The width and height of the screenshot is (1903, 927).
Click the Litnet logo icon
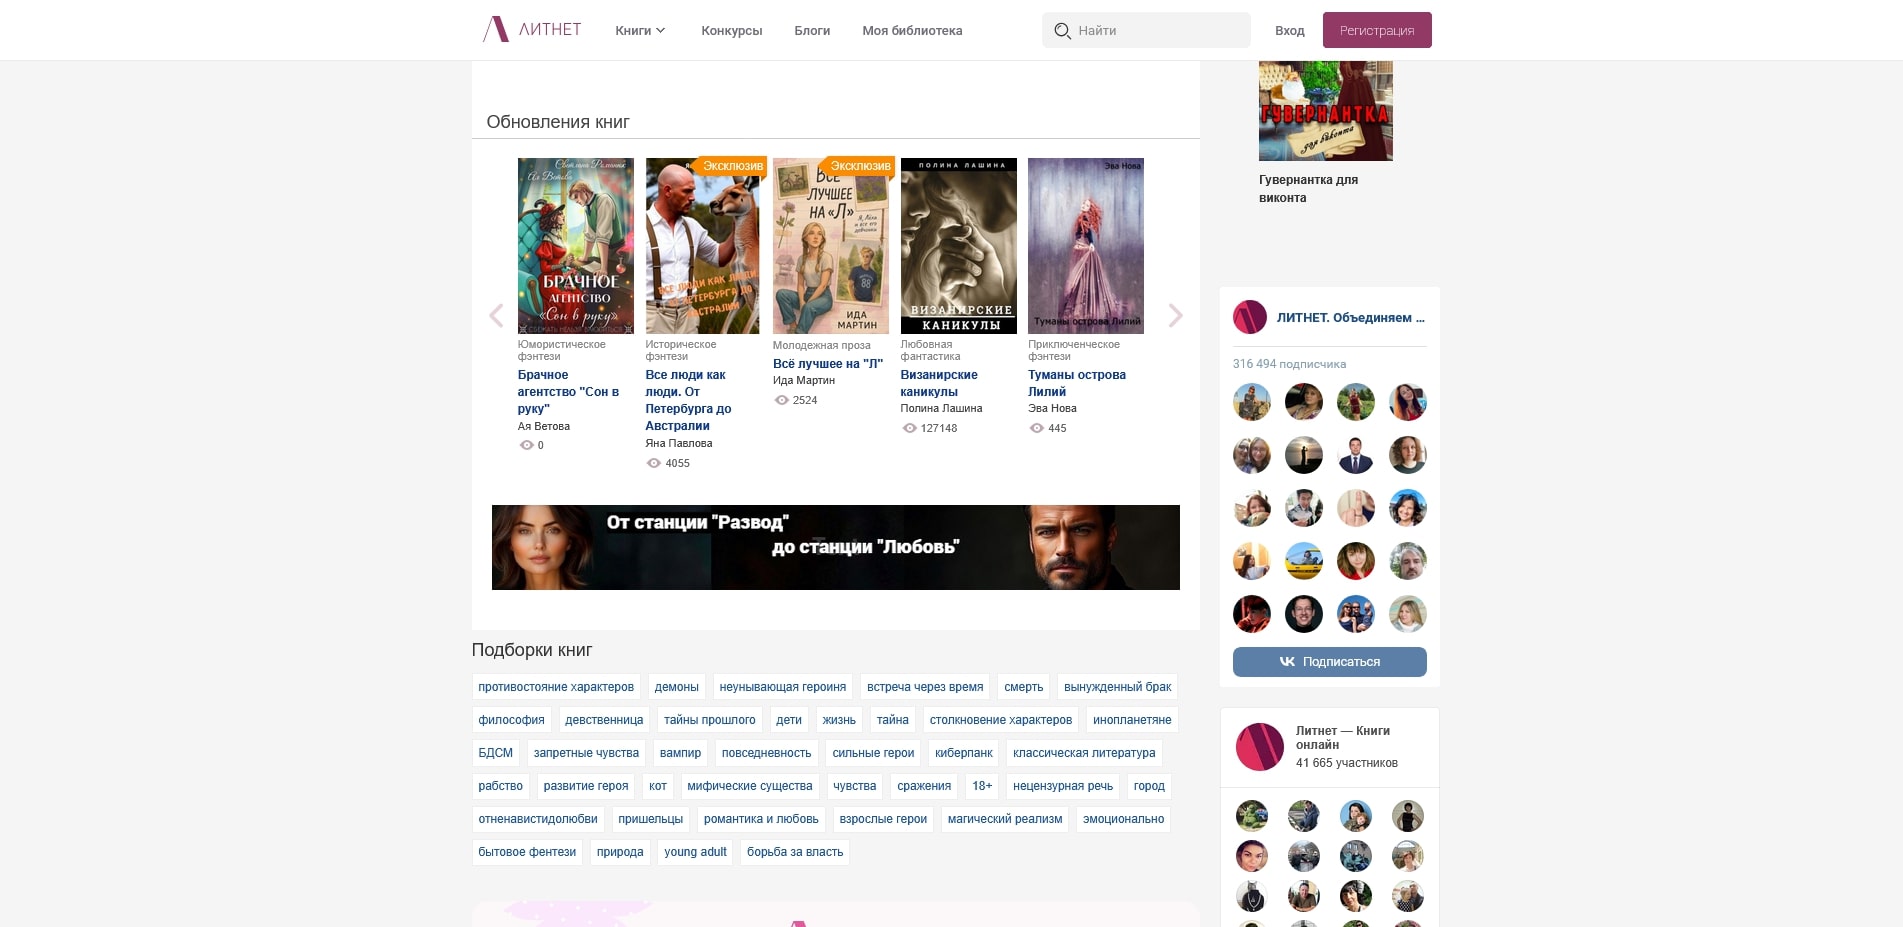pyautogui.click(x=496, y=30)
